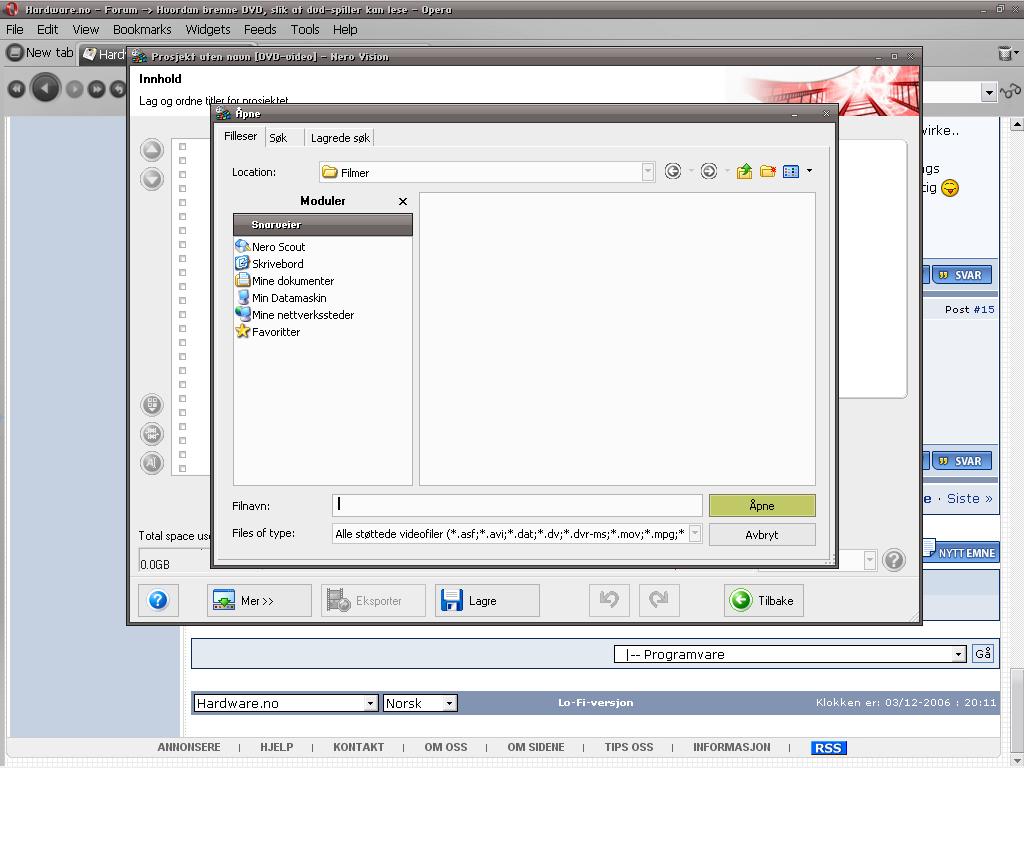This screenshot has width=1036, height=851.
Task: Click the Åpne button
Action: (x=762, y=505)
